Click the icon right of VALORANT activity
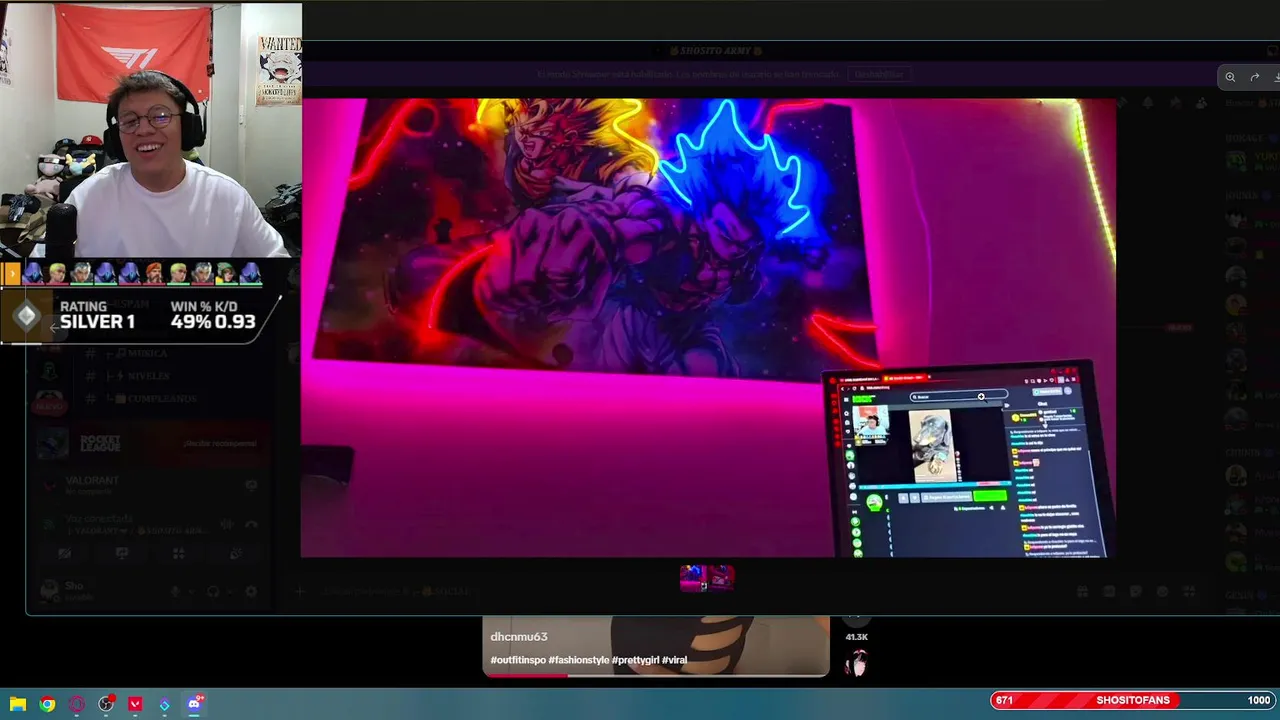This screenshot has height=720, width=1280. pyautogui.click(x=251, y=485)
